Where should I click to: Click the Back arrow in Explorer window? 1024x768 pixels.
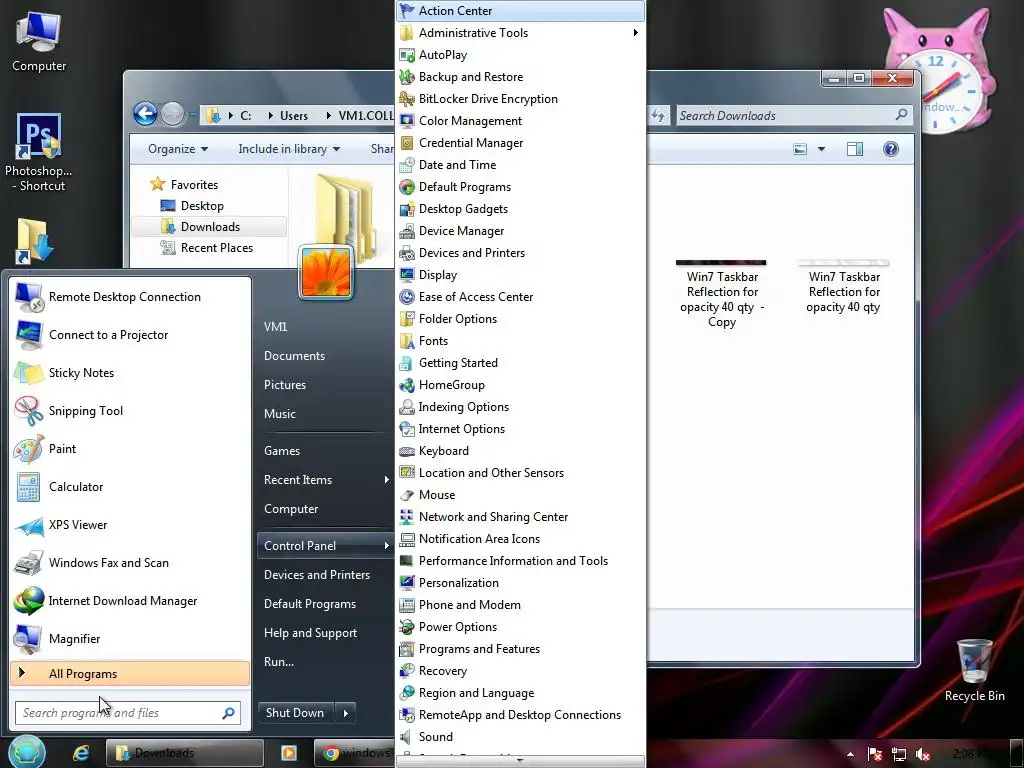tap(145, 114)
